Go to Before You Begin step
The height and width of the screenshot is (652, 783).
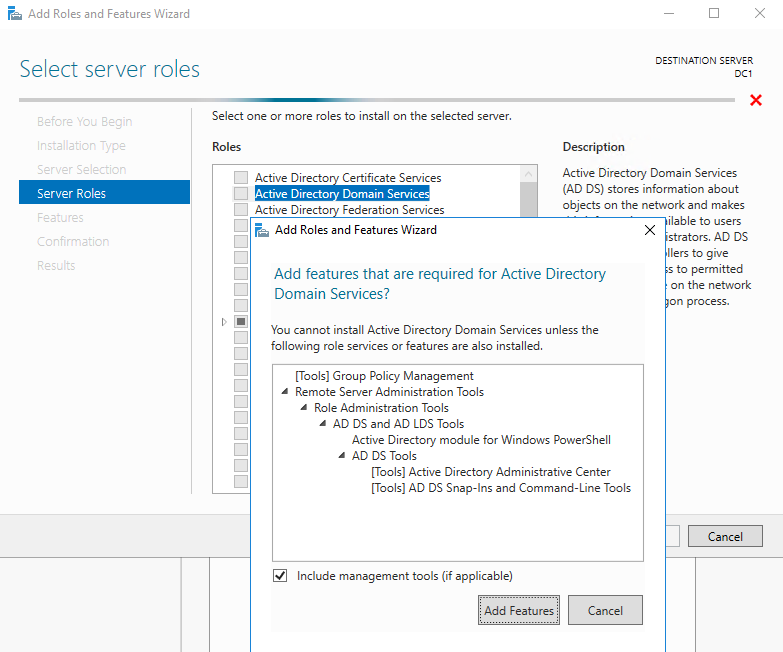click(84, 121)
